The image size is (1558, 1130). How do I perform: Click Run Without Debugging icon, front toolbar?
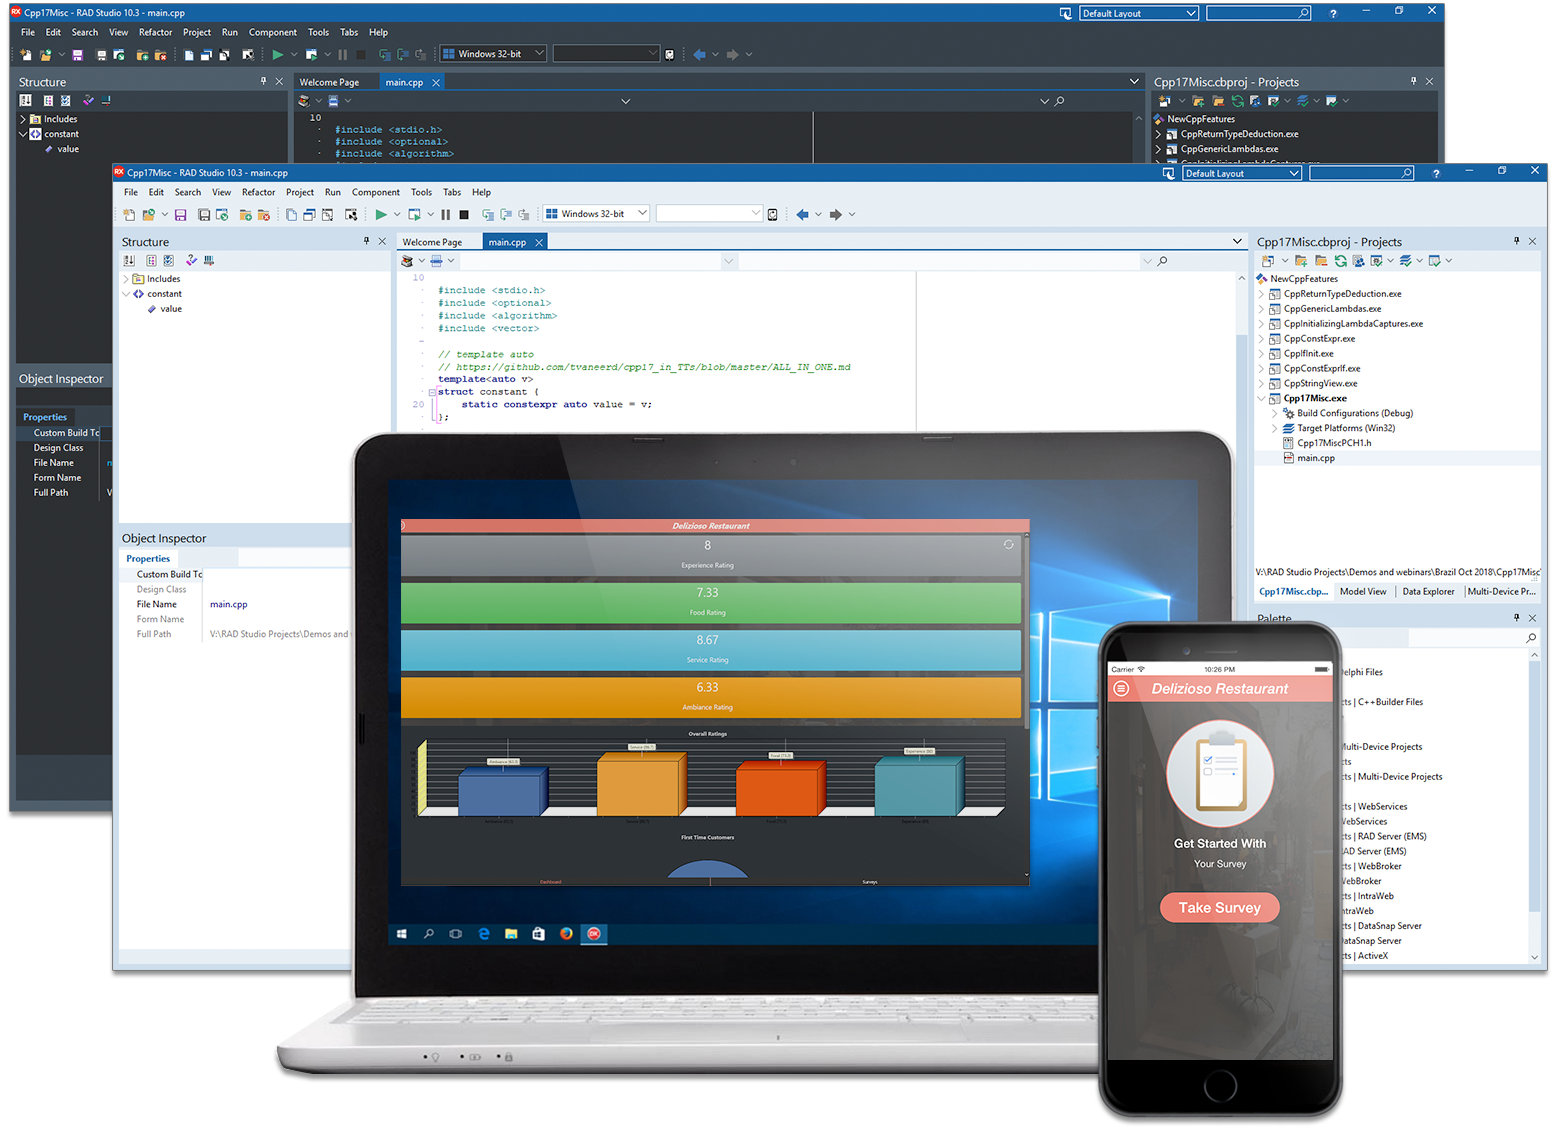(x=414, y=214)
